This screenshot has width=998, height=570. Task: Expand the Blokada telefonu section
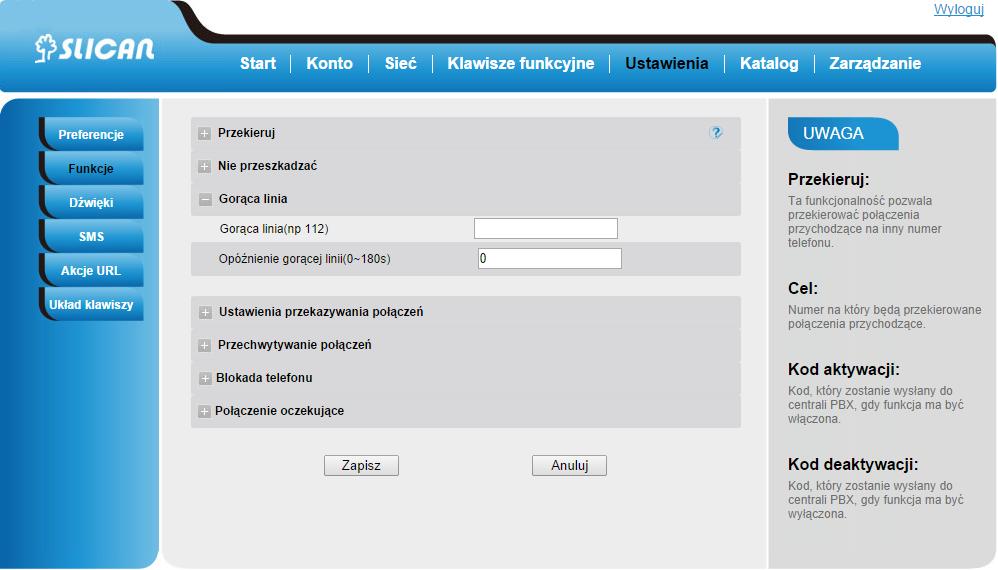click(205, 379)
